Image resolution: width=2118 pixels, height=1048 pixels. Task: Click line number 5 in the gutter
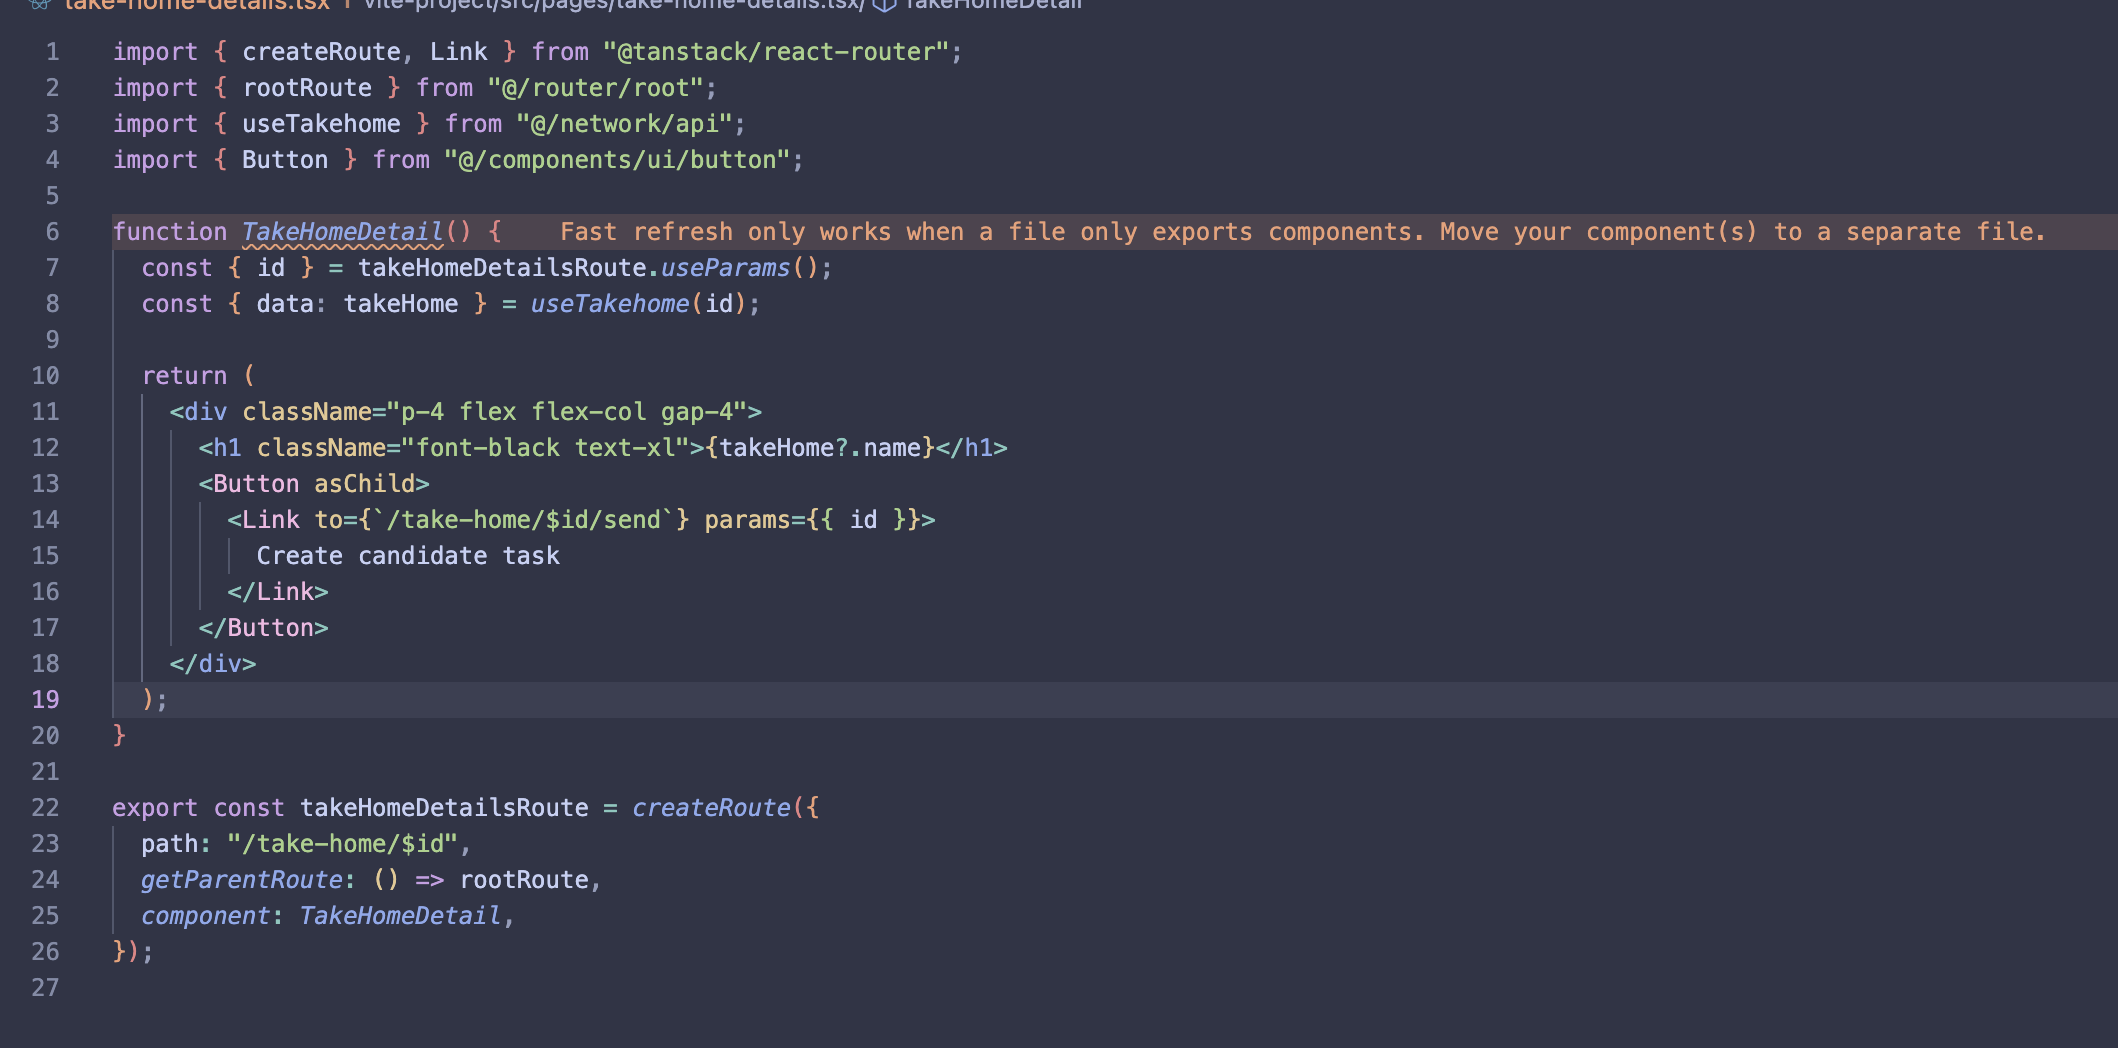[53, 196]
